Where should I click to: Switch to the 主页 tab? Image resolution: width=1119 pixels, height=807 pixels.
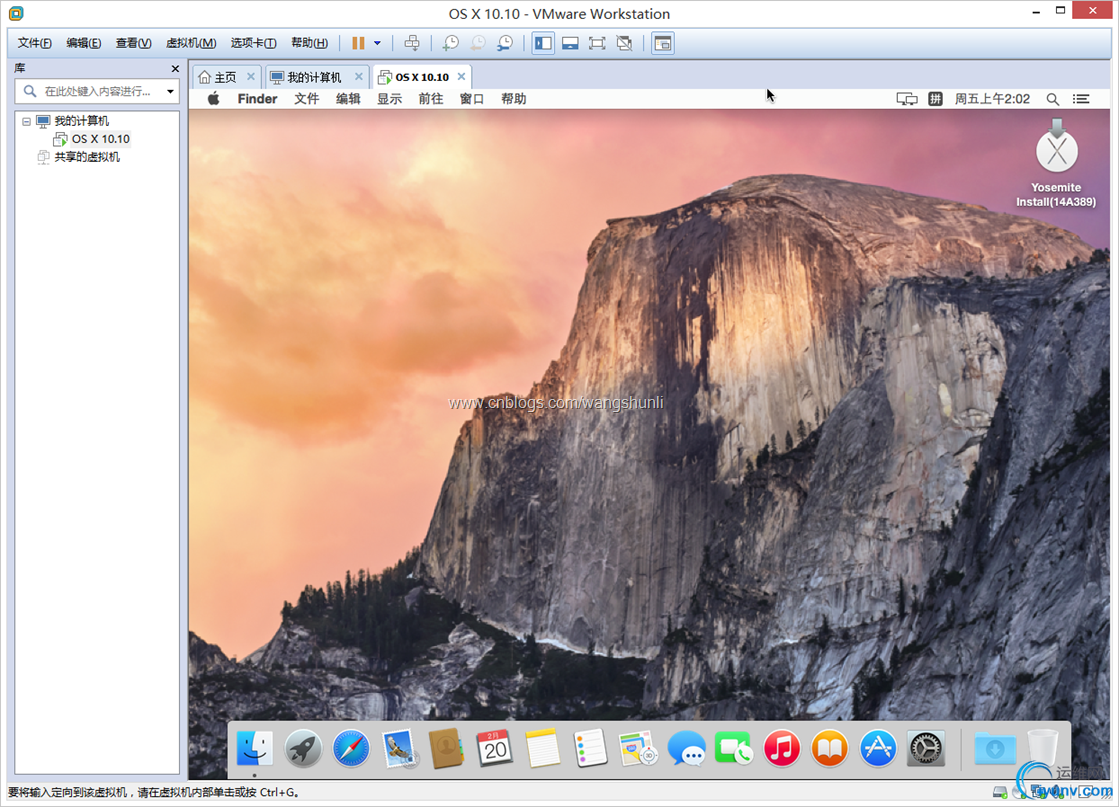point(225,77)
